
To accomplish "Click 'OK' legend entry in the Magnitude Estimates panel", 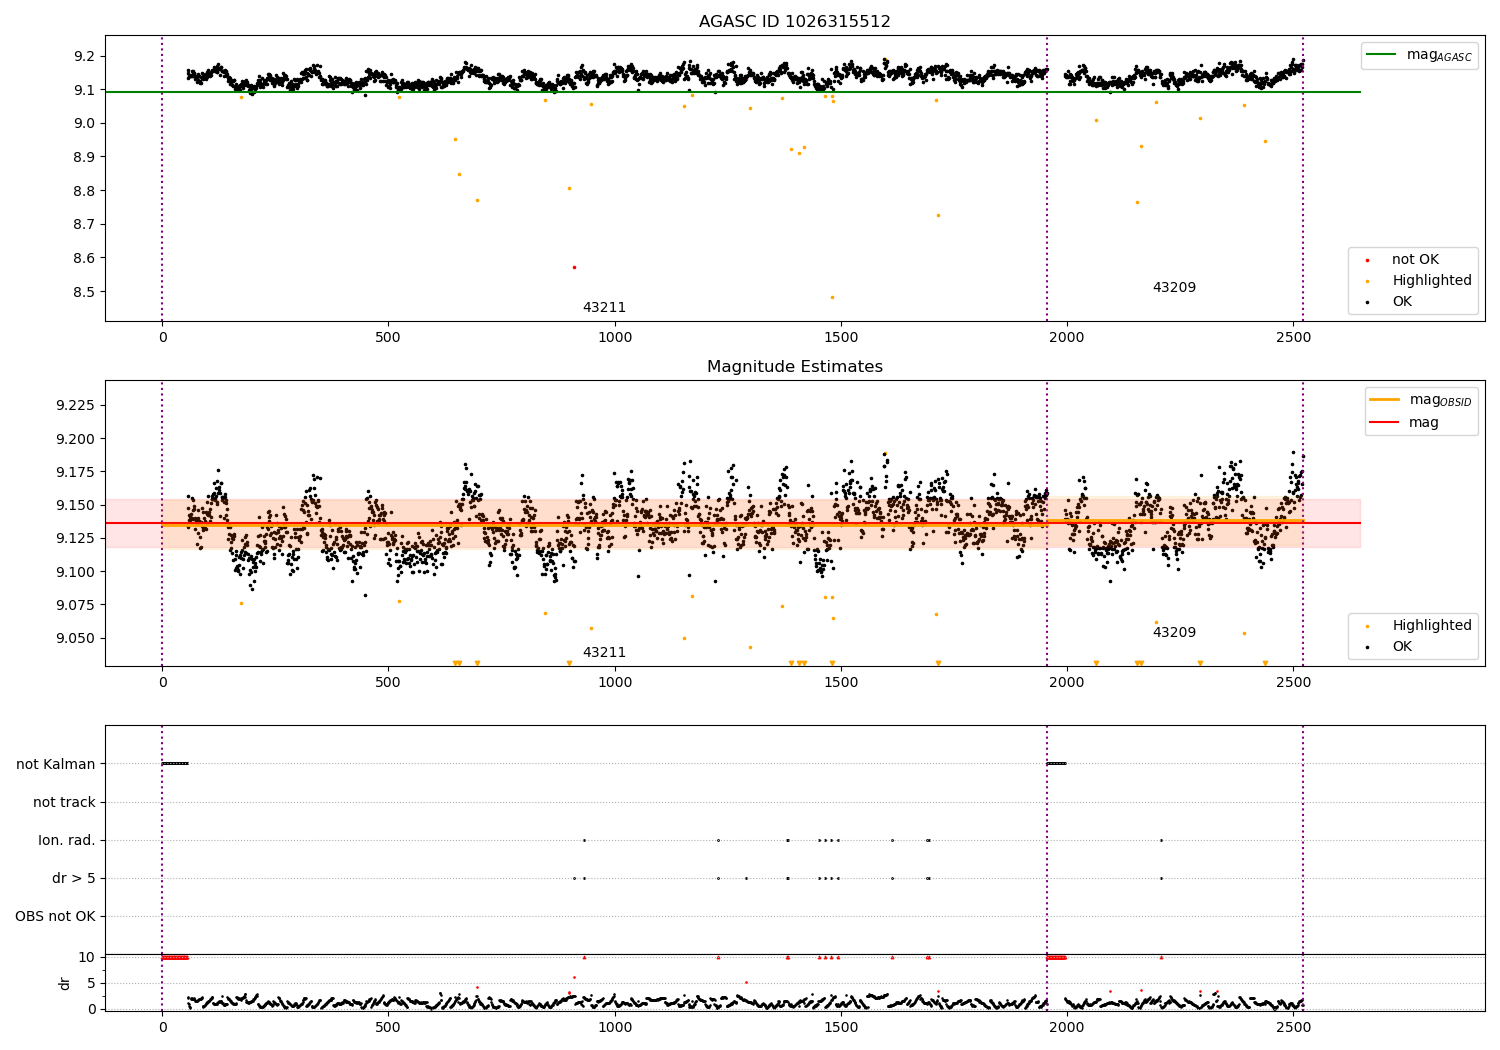I will point(1402,646).
